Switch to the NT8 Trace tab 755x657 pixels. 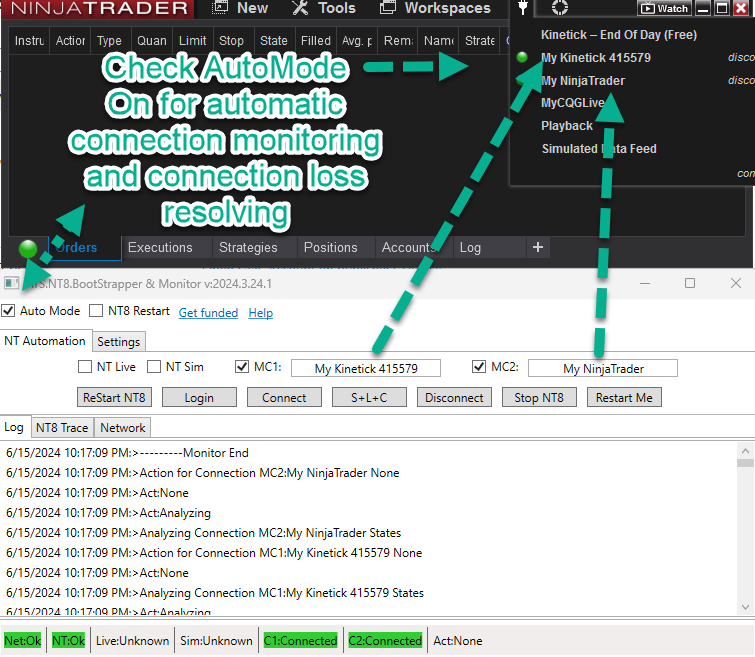62,428
